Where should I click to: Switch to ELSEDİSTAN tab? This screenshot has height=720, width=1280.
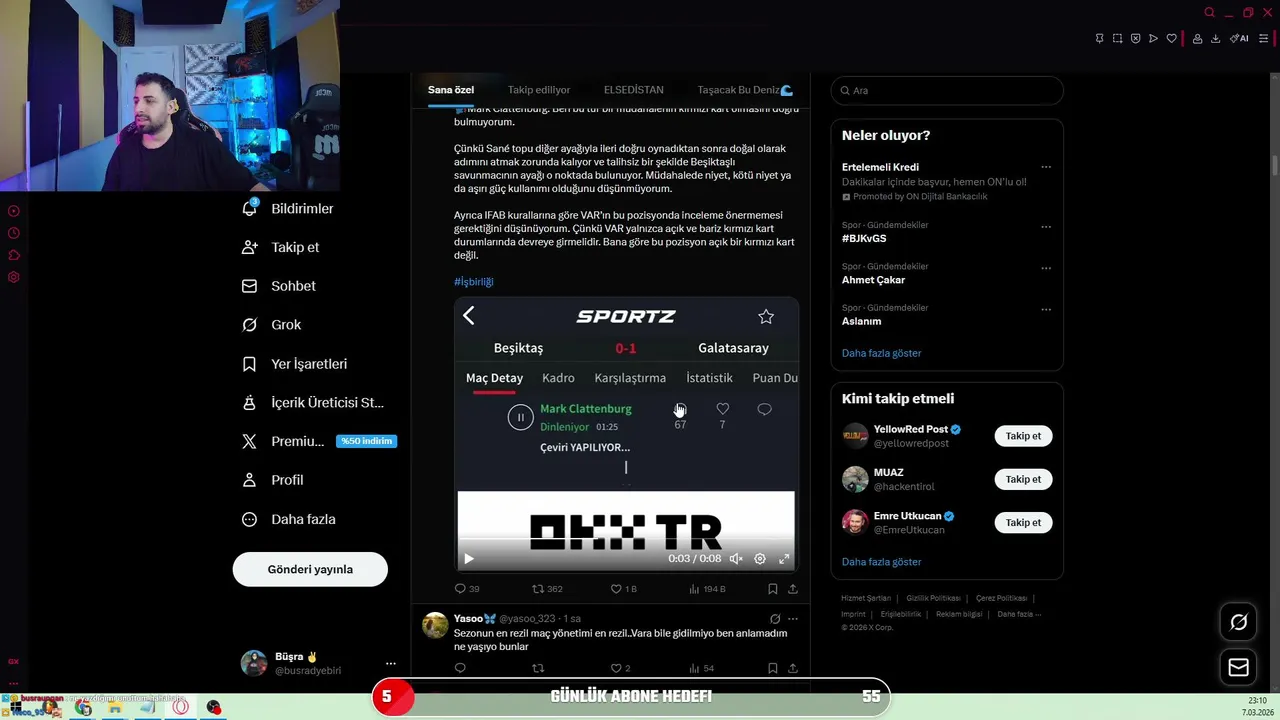coord(633,90)
